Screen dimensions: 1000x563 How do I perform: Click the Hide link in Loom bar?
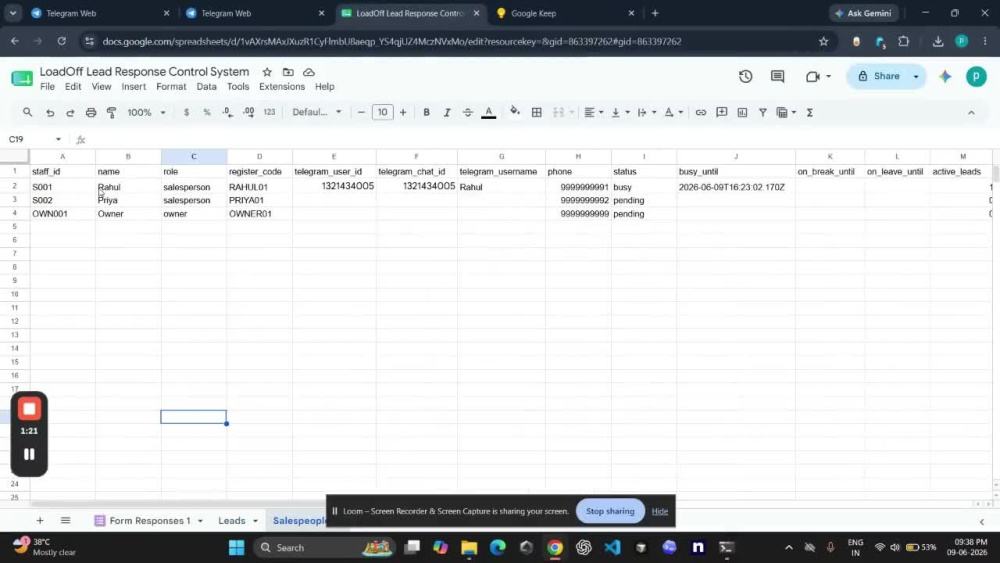[659, 511]
